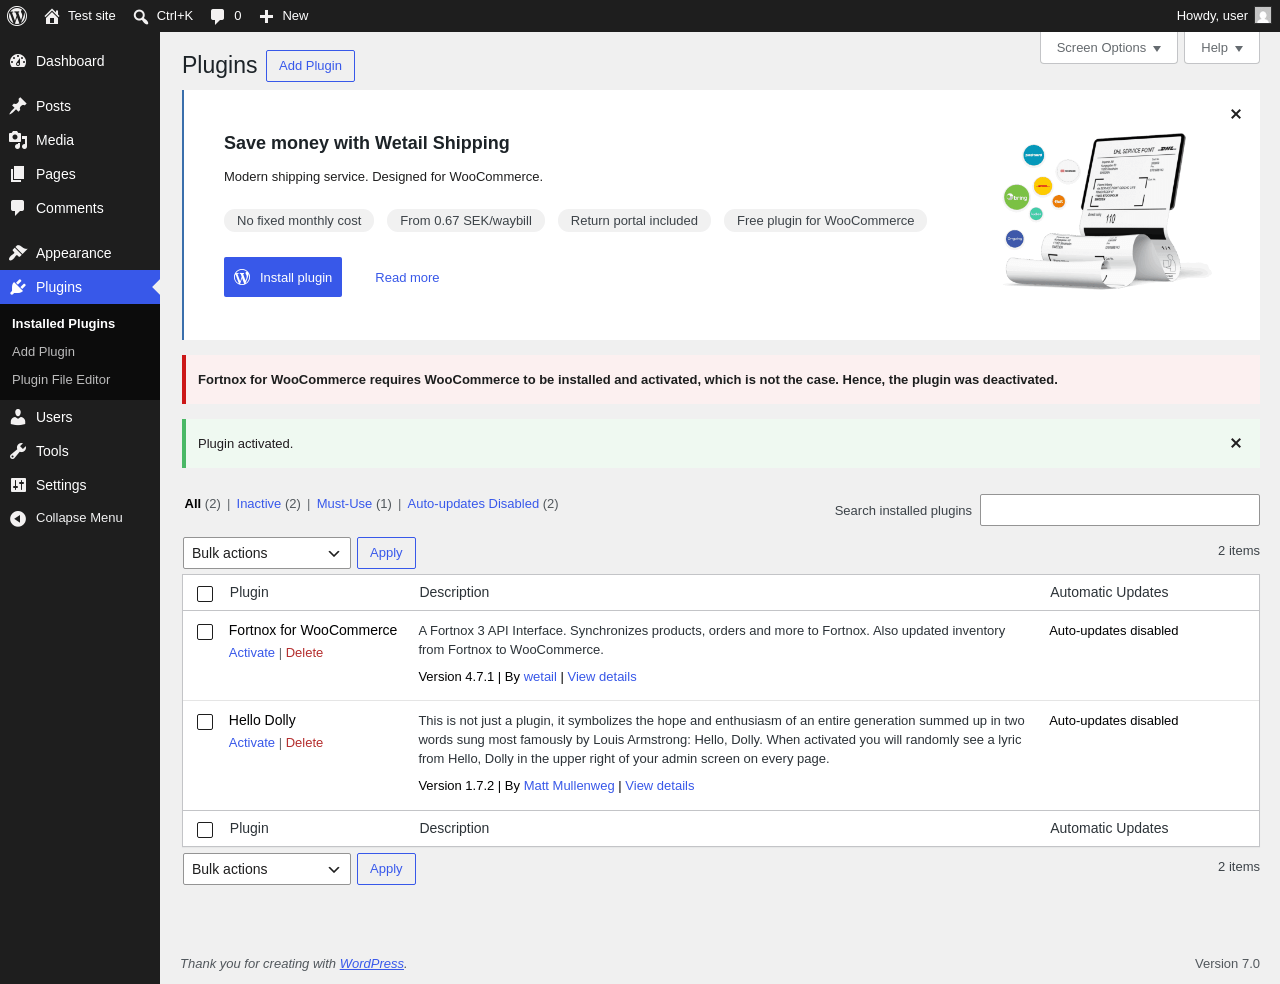Click the Appearance paintbrush icon
This screenshot has width=1280, height=984.
(x=18, y=253)
